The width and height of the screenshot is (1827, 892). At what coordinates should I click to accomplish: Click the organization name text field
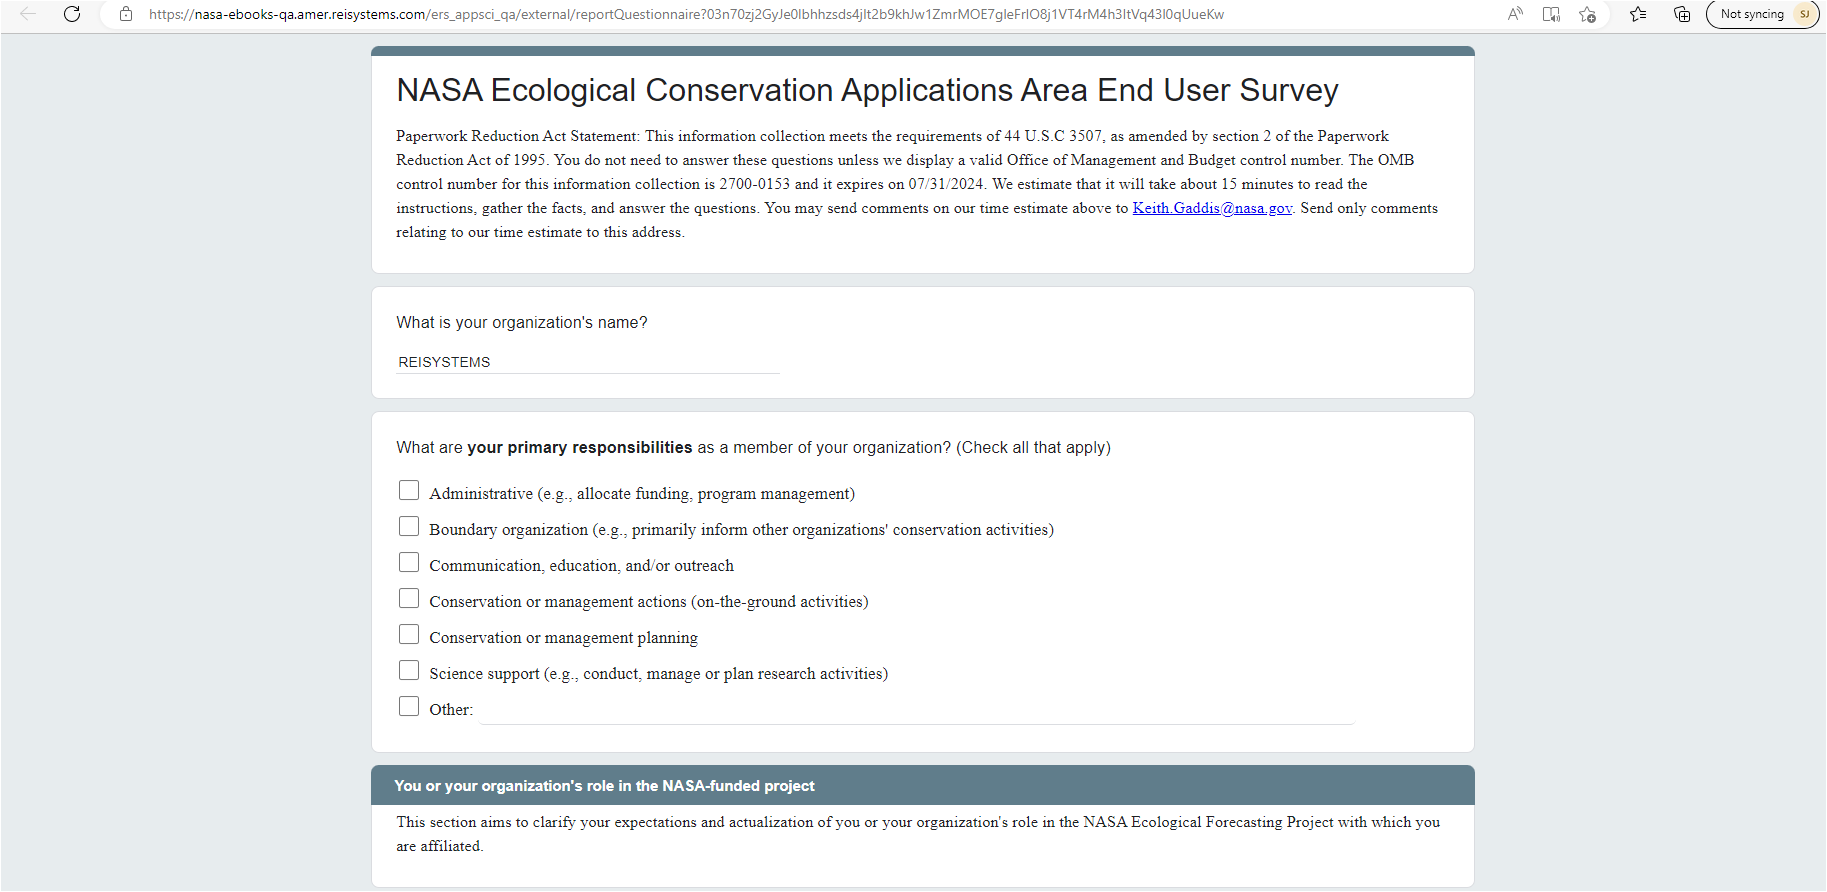[587, 362]
